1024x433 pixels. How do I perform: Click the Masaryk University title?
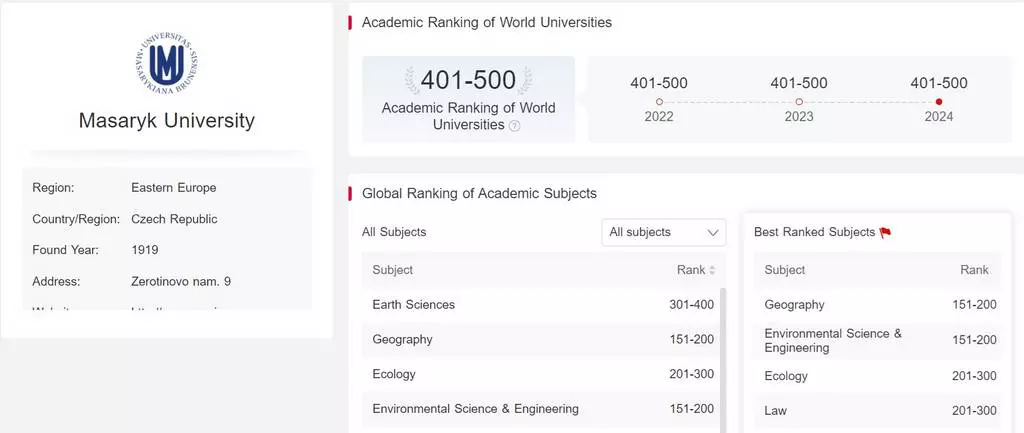167,121
